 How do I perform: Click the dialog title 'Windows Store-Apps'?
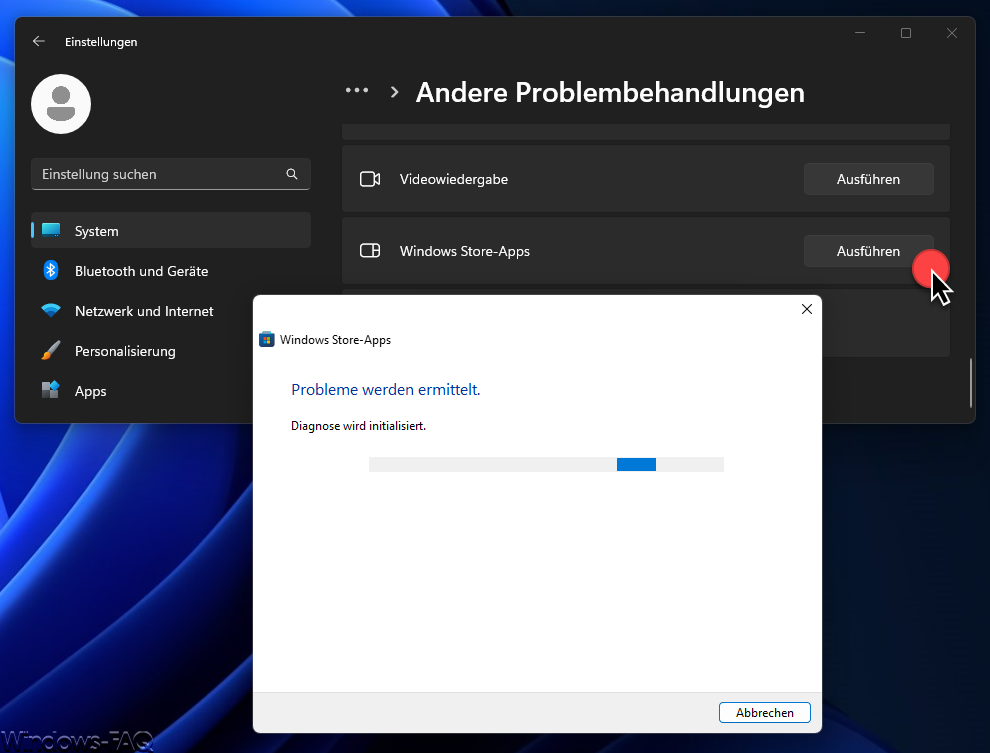[x=335, y=340]
